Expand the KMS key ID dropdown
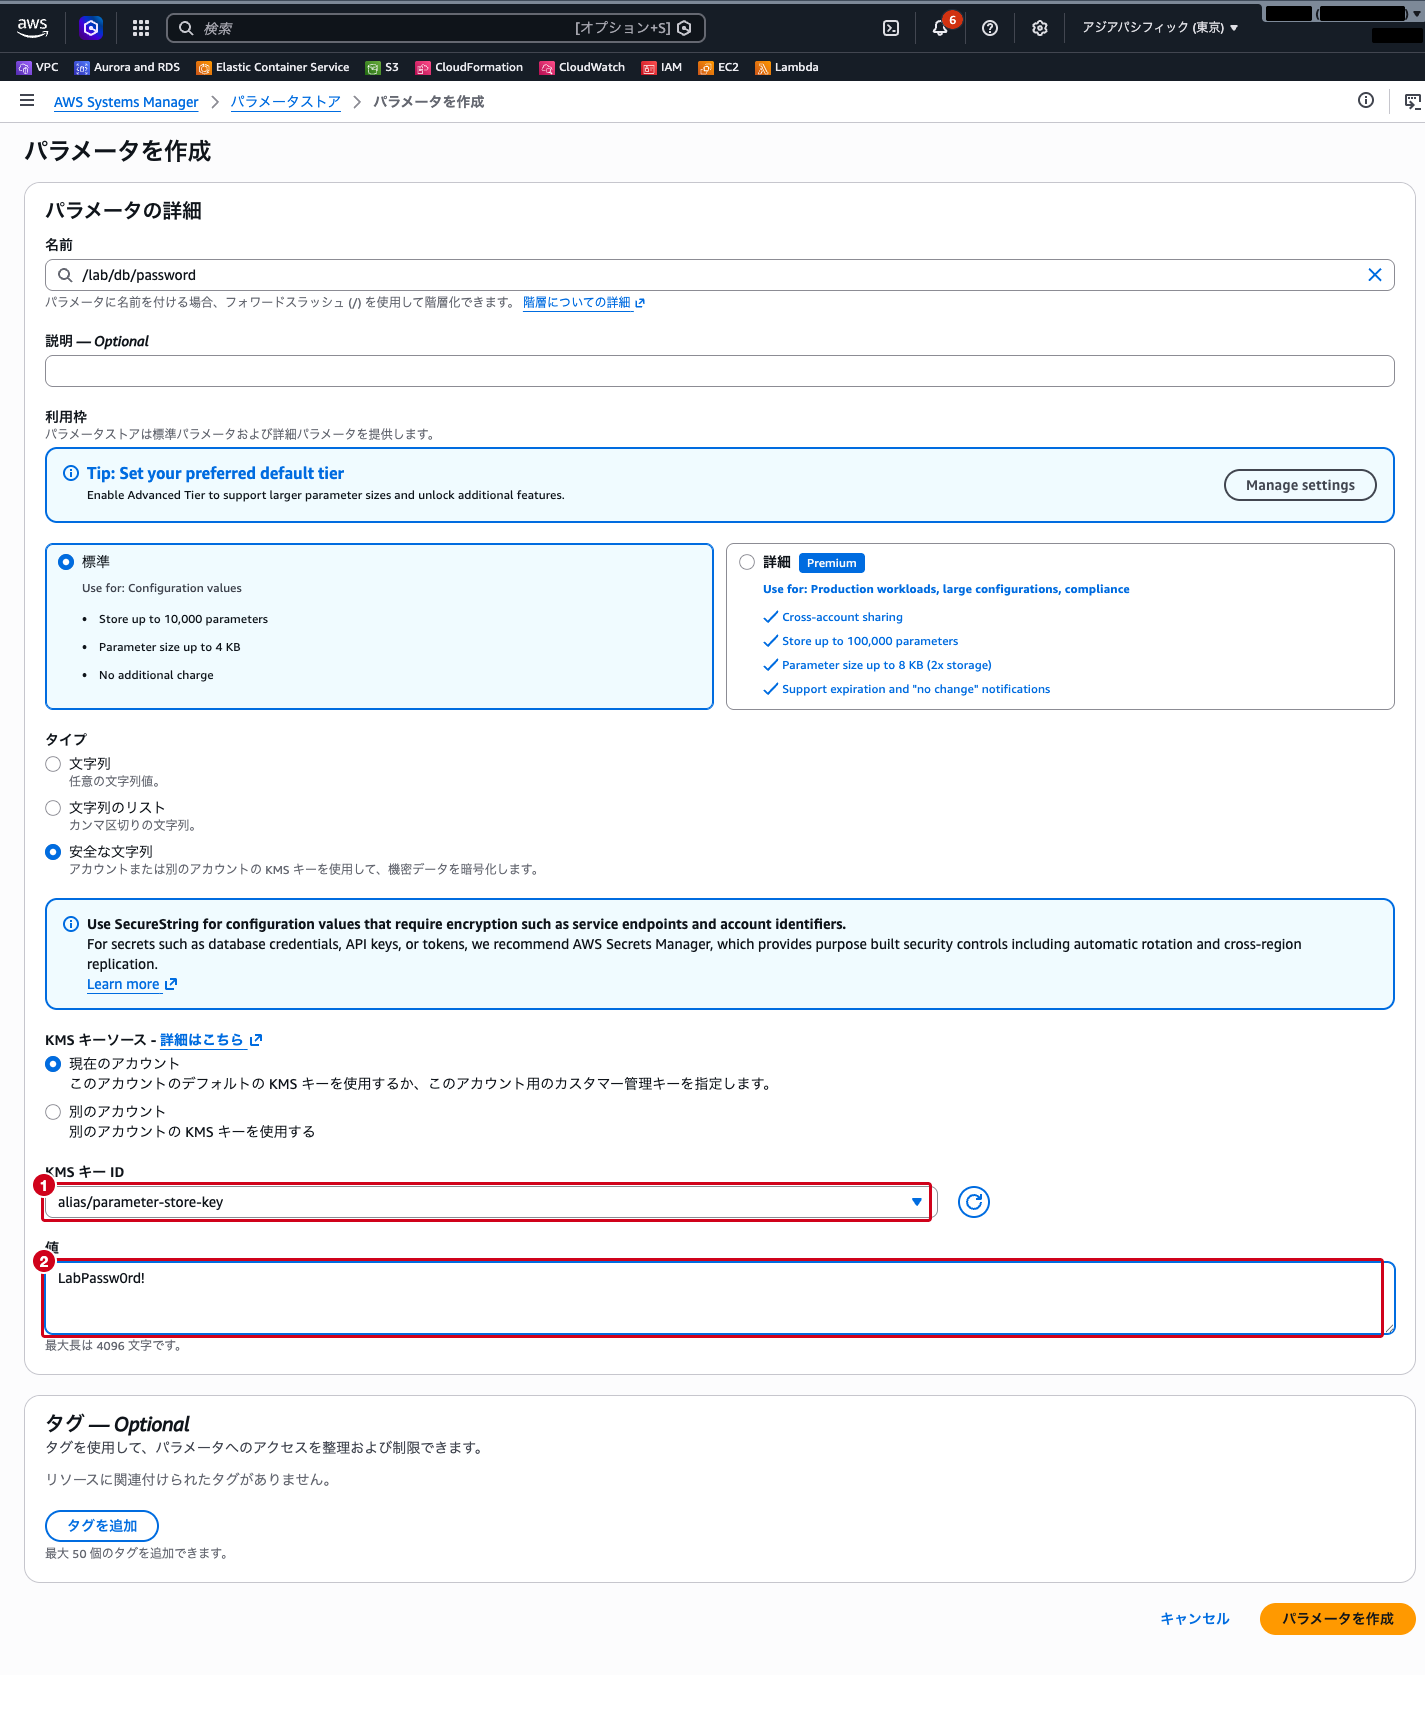 click(x=491, y=1202)
